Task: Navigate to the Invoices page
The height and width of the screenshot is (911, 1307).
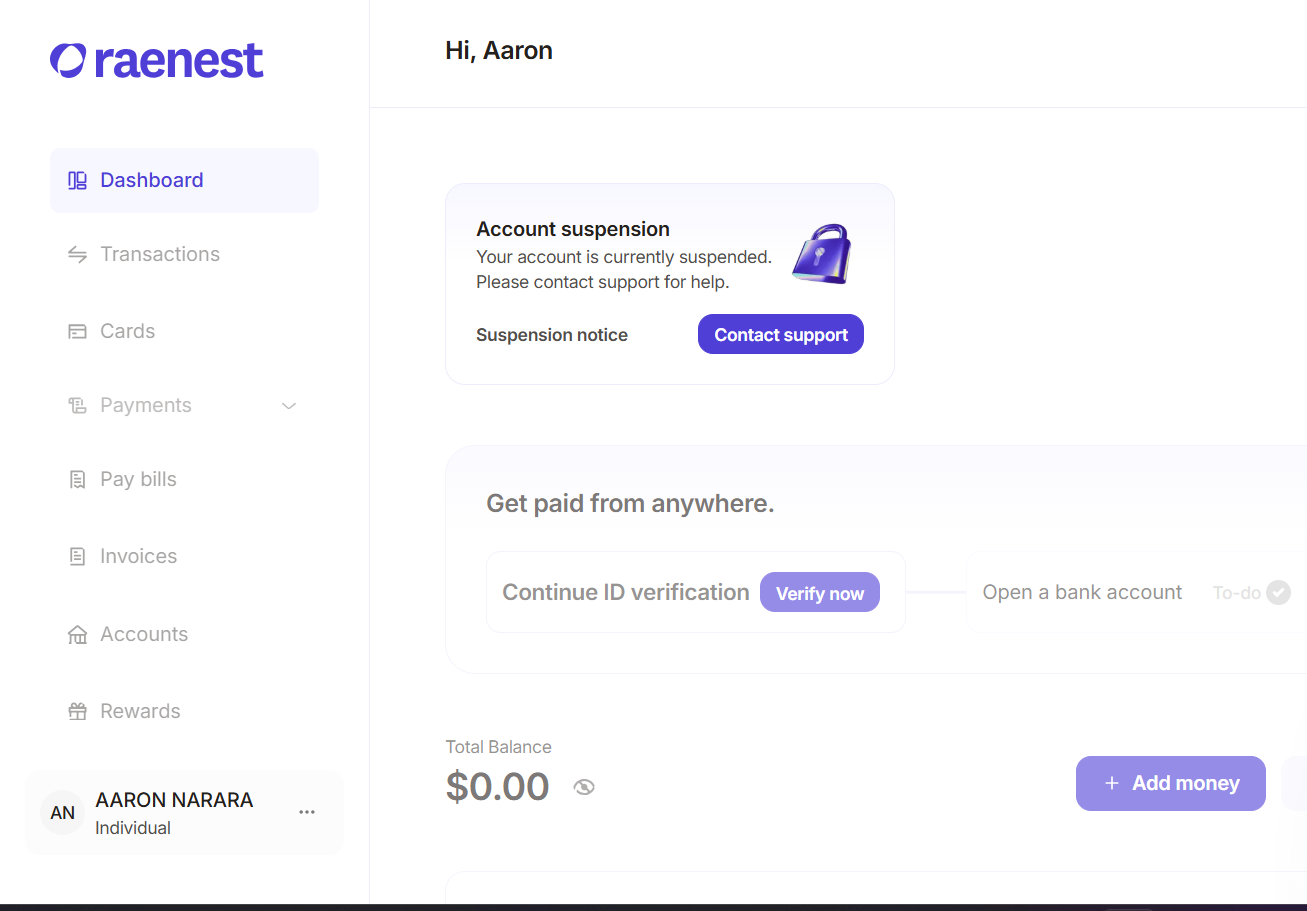Action: tap(184, 557)
